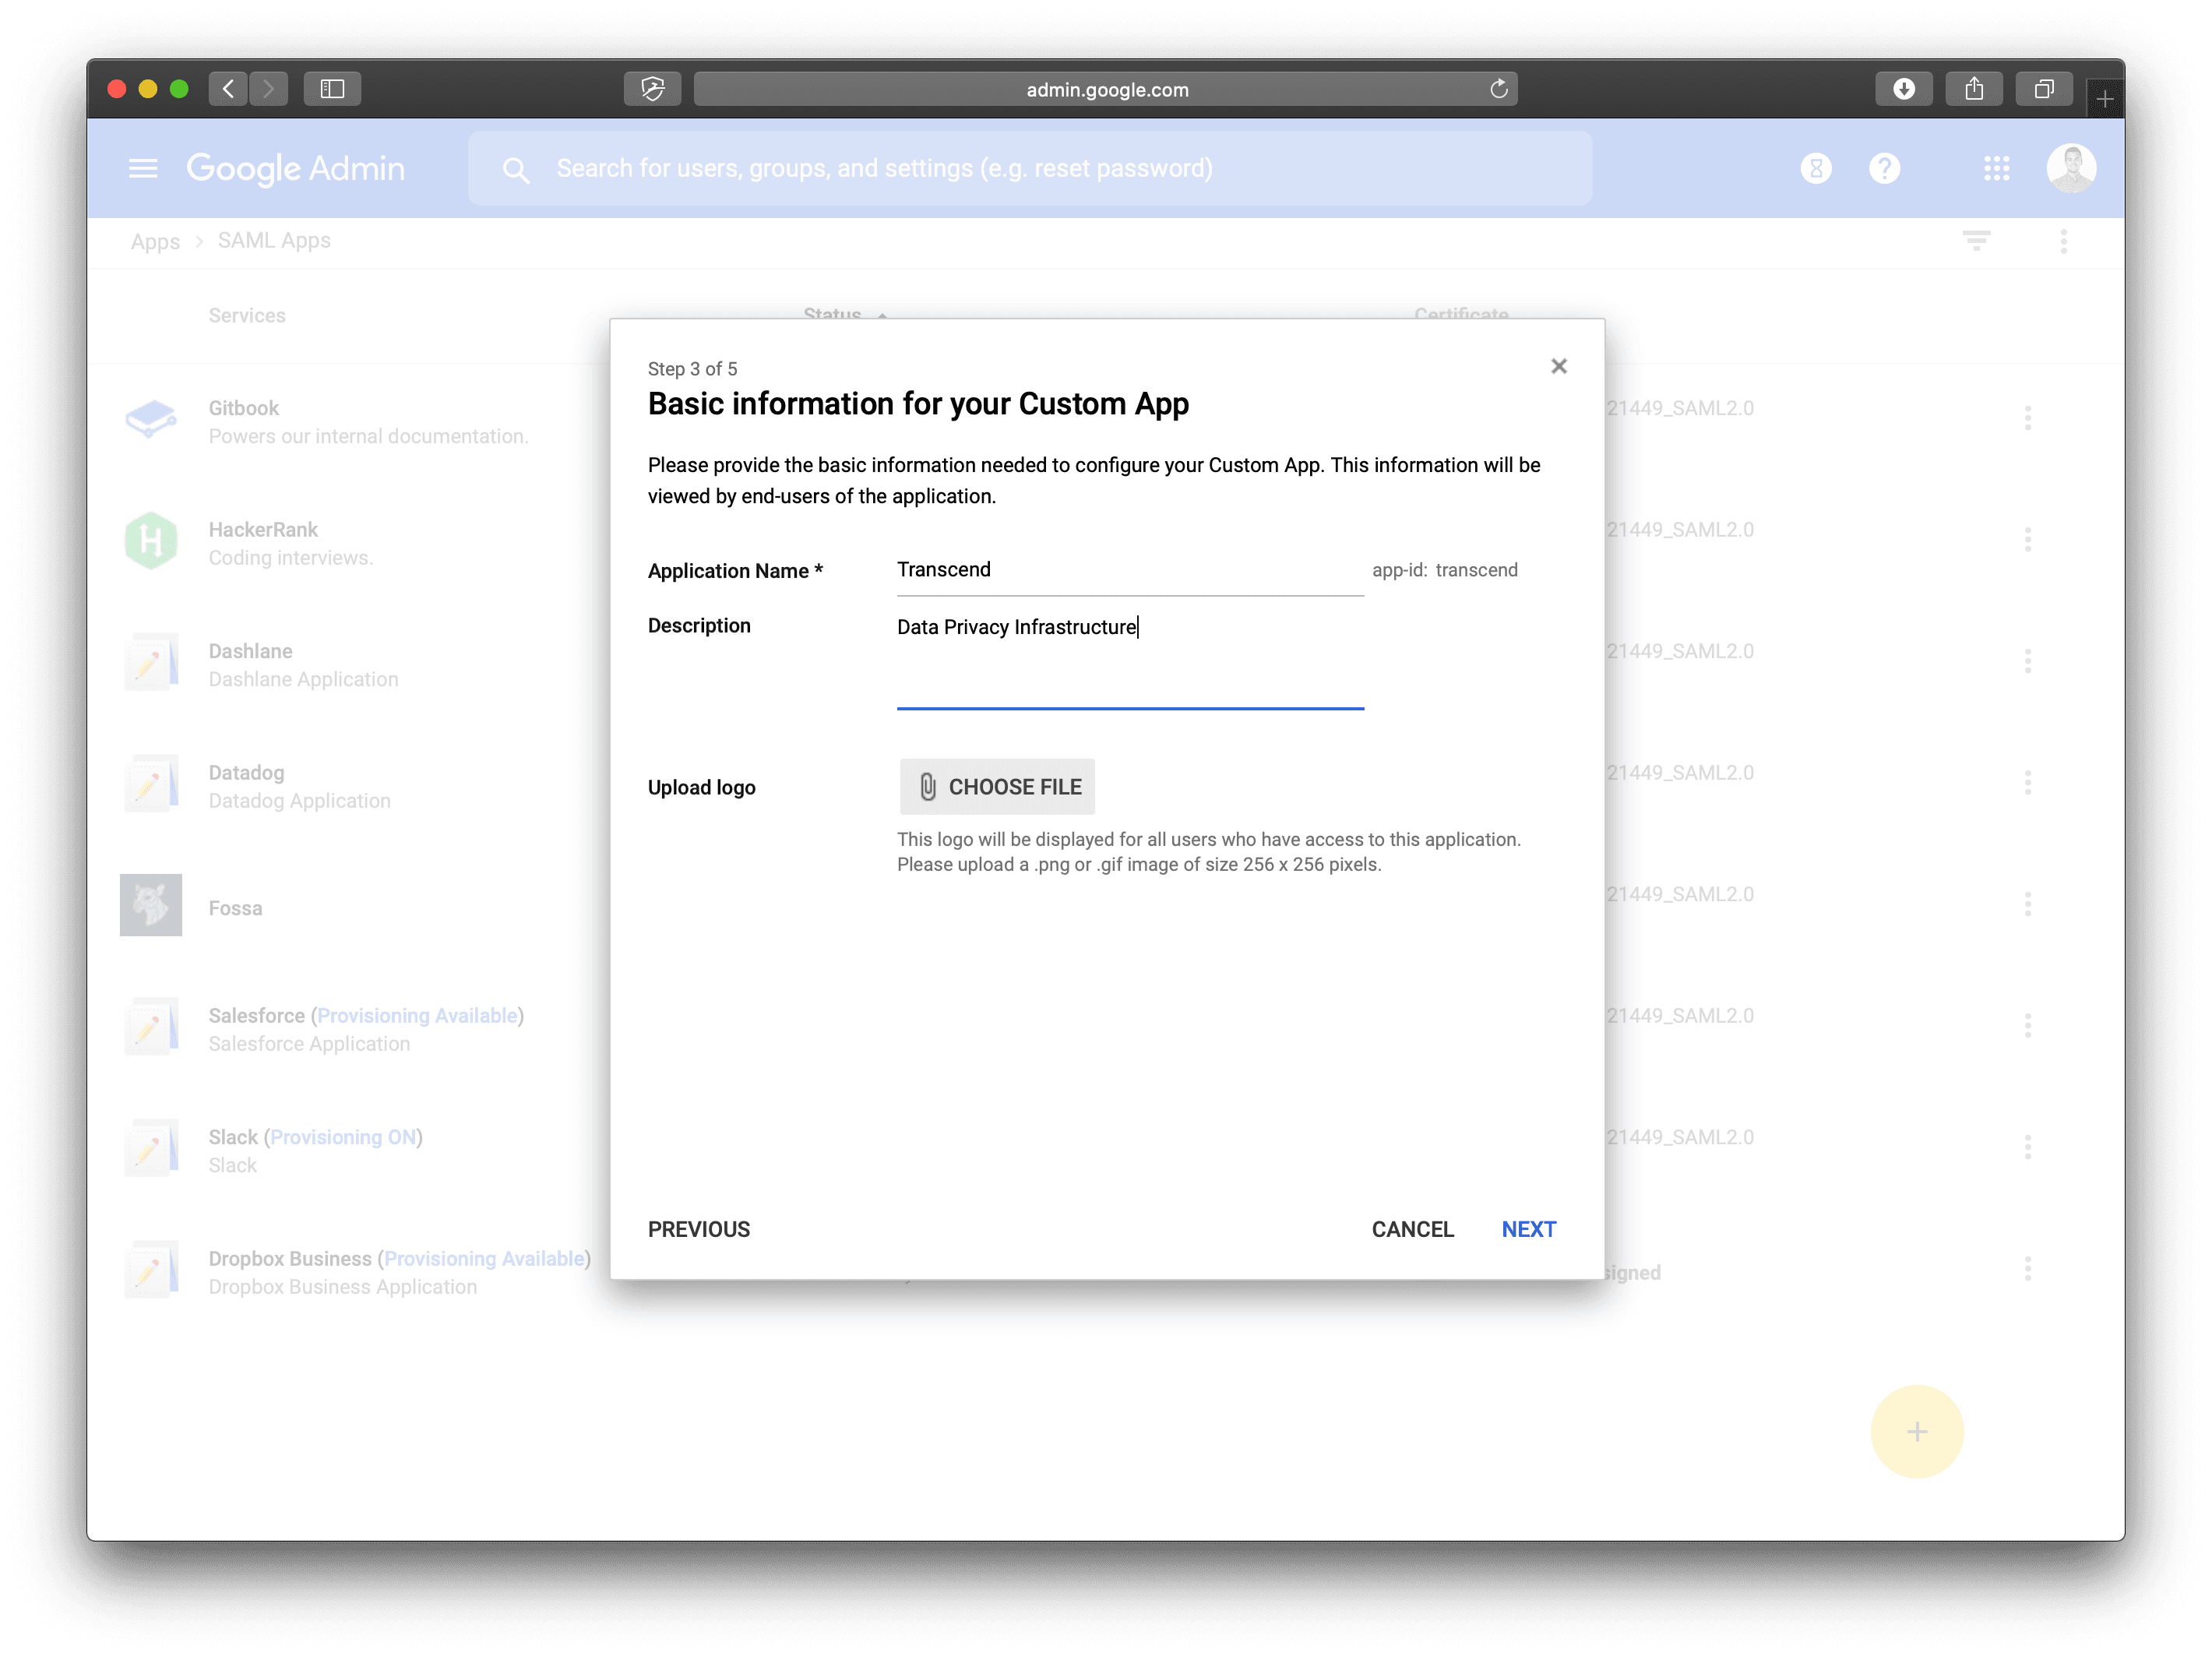2212x1656 pixels.
Task: Open the page-level more options menu
Action: pyautogui.click(x=2063, y=241)
